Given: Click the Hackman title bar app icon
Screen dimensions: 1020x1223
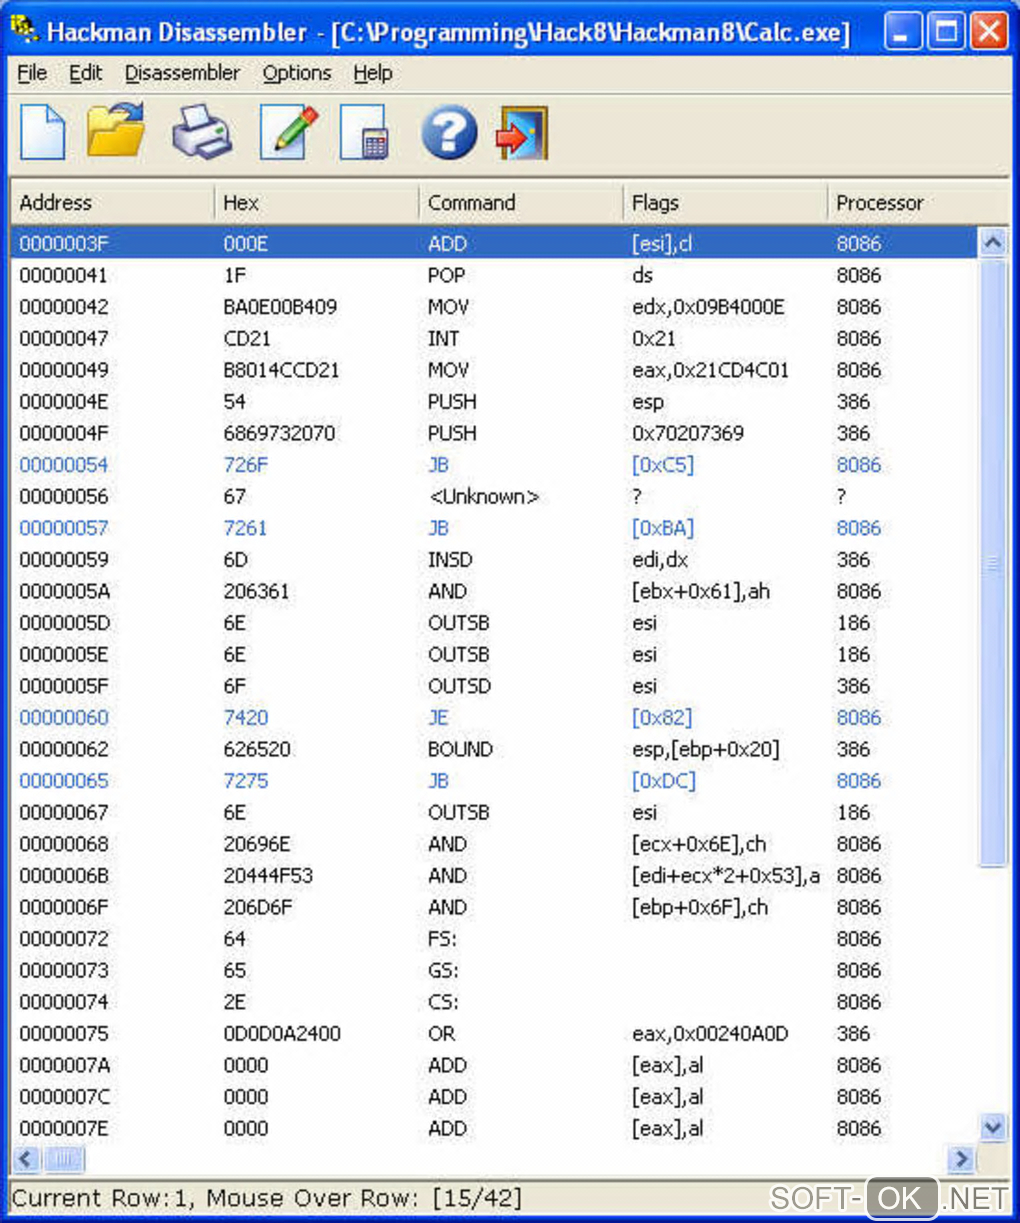Looking at the screenshot, I should pyautogui.click(x=23, y=30).
